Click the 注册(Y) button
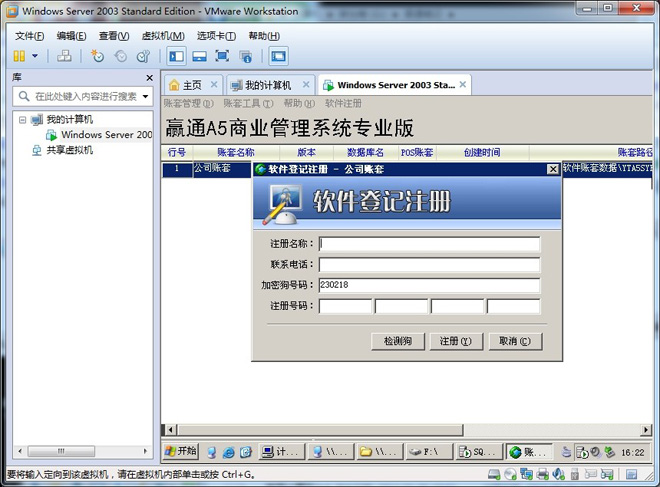The width and height of the screenshot is (660, 487). click(x=456, y=341)
